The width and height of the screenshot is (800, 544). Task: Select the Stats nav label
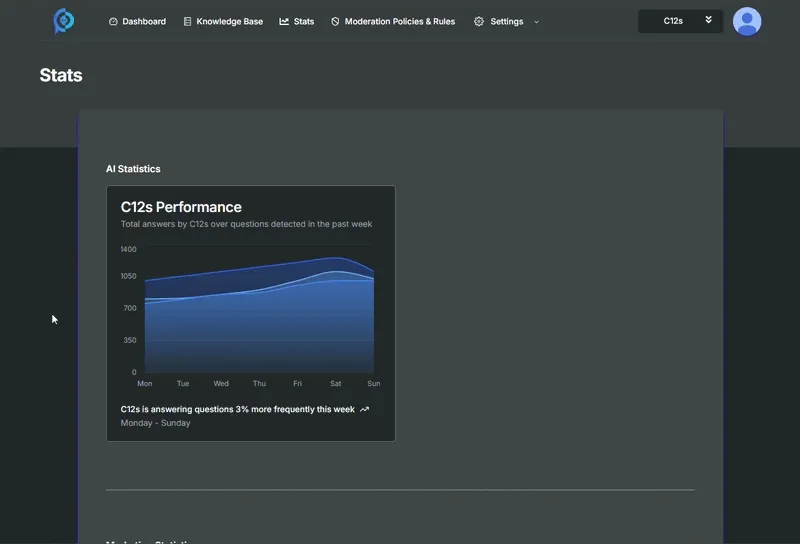[x=304, y=21]
